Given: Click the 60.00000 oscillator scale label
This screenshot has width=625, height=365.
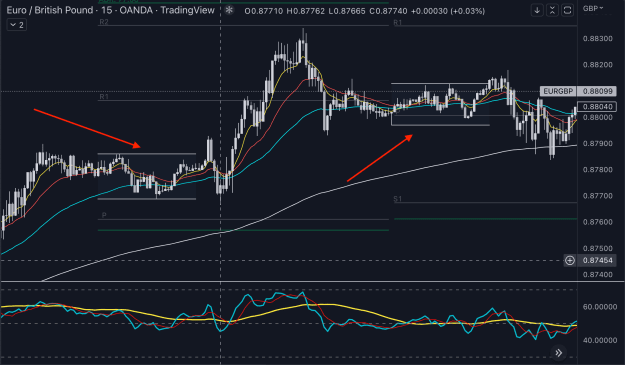Looking at the screenshot, I should coord(599,307).
